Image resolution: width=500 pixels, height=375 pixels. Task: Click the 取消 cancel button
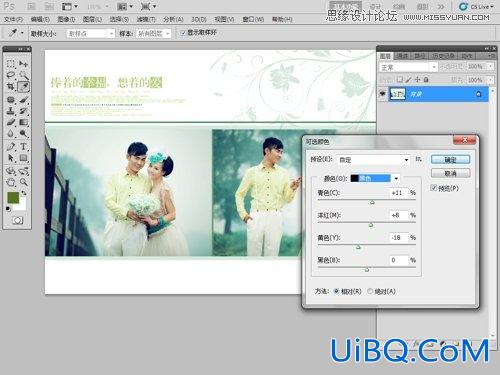450,173
